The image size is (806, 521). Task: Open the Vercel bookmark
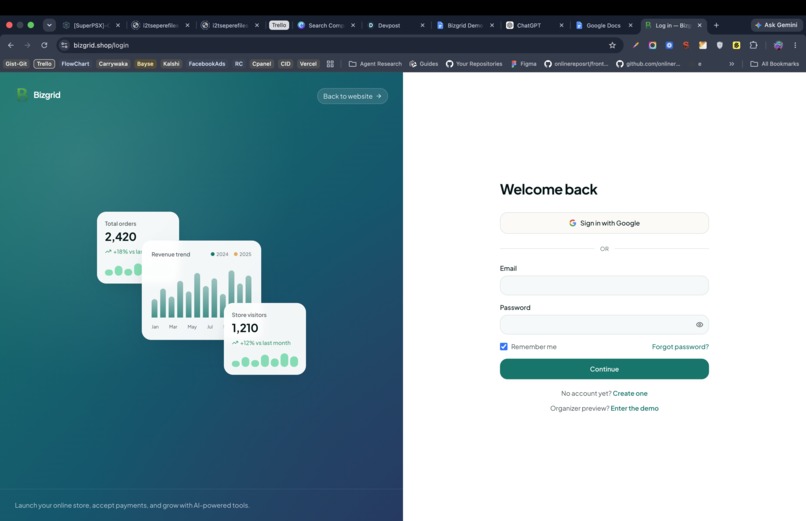point(308,64)
